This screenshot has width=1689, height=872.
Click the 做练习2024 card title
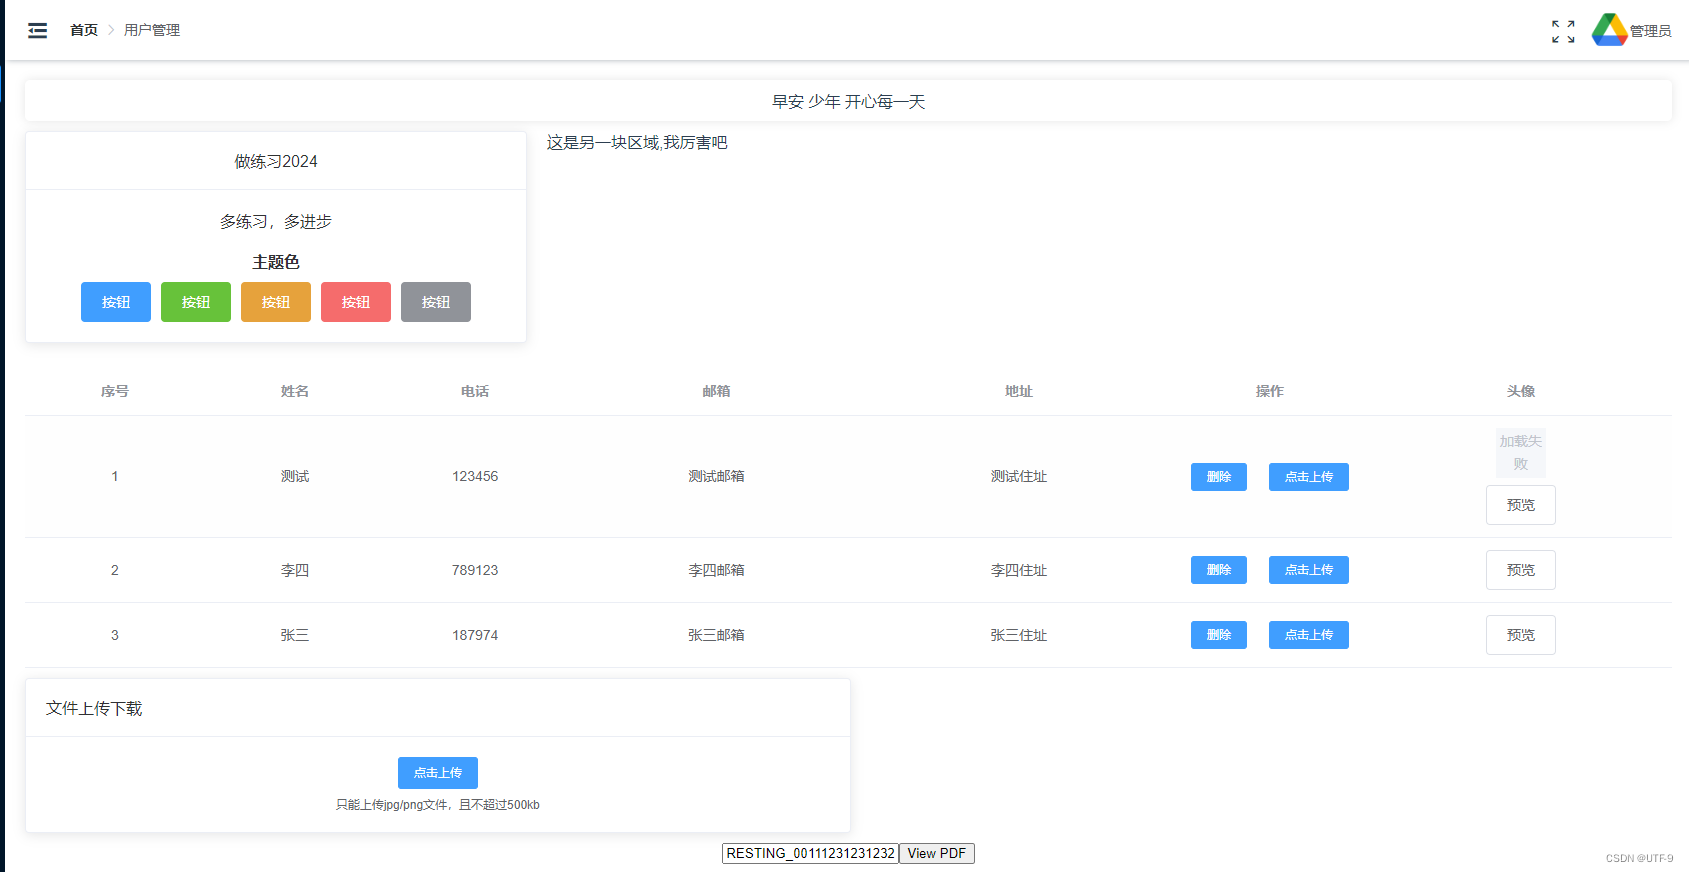coord(276,161)
